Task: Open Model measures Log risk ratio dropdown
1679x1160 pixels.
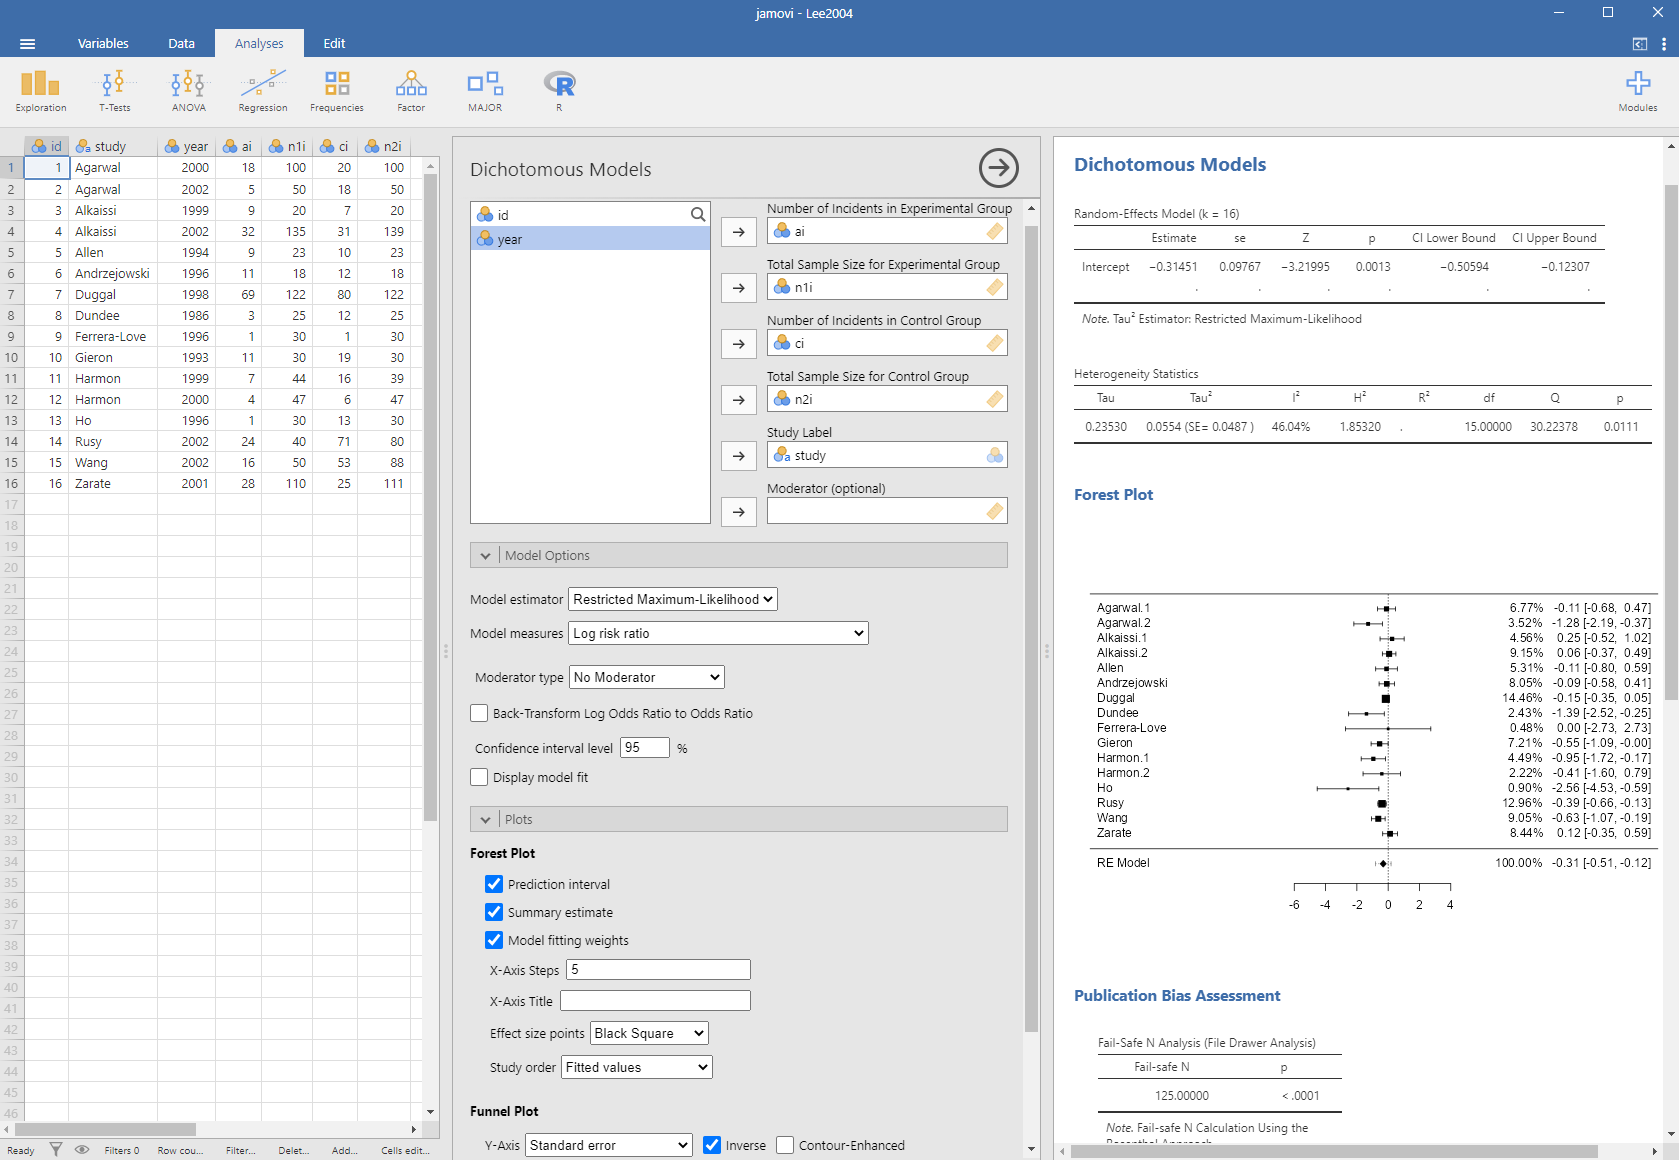Action: coord(718,633)
